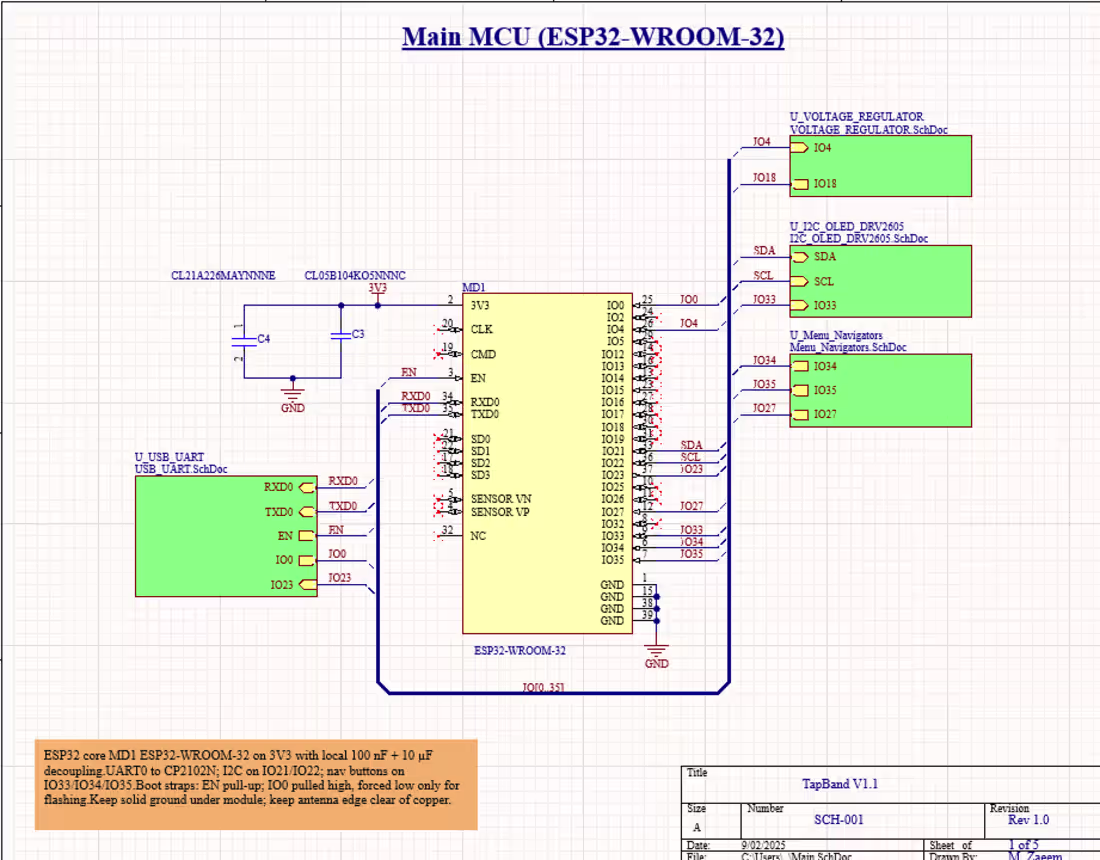Select IO18 sheet entry in voltage regulator block
Viewport: 1100px width, 860px height.
point(813,184)
